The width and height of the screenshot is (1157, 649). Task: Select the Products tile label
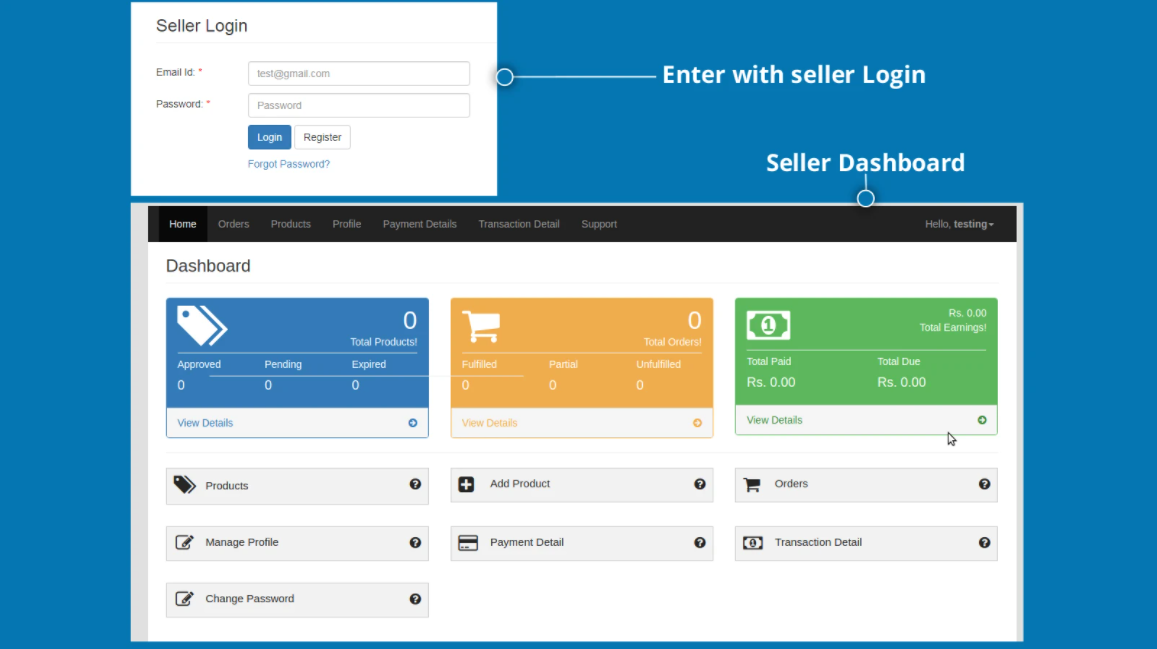pos(227,485)
